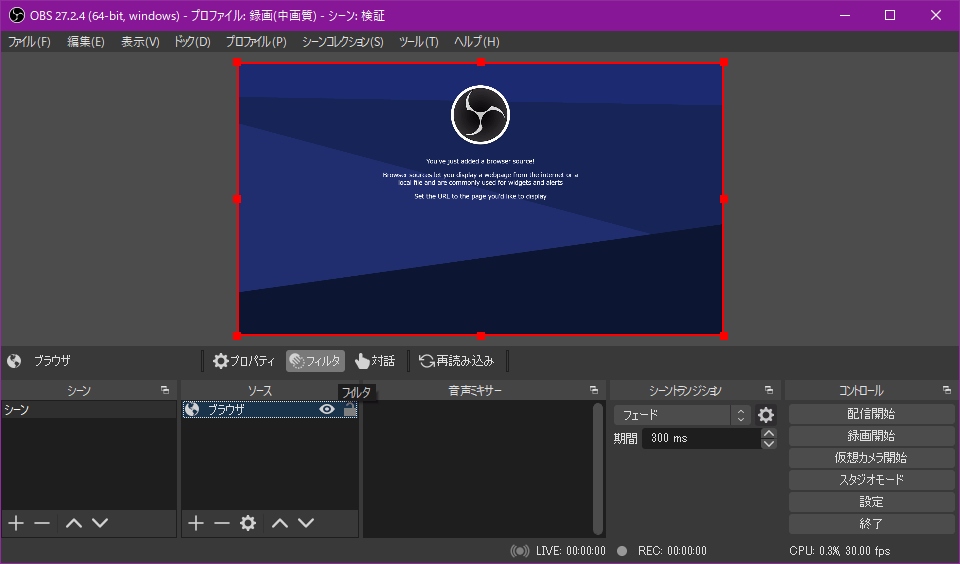
Task: Click the スタジオモード button
Action: point(871,480)
